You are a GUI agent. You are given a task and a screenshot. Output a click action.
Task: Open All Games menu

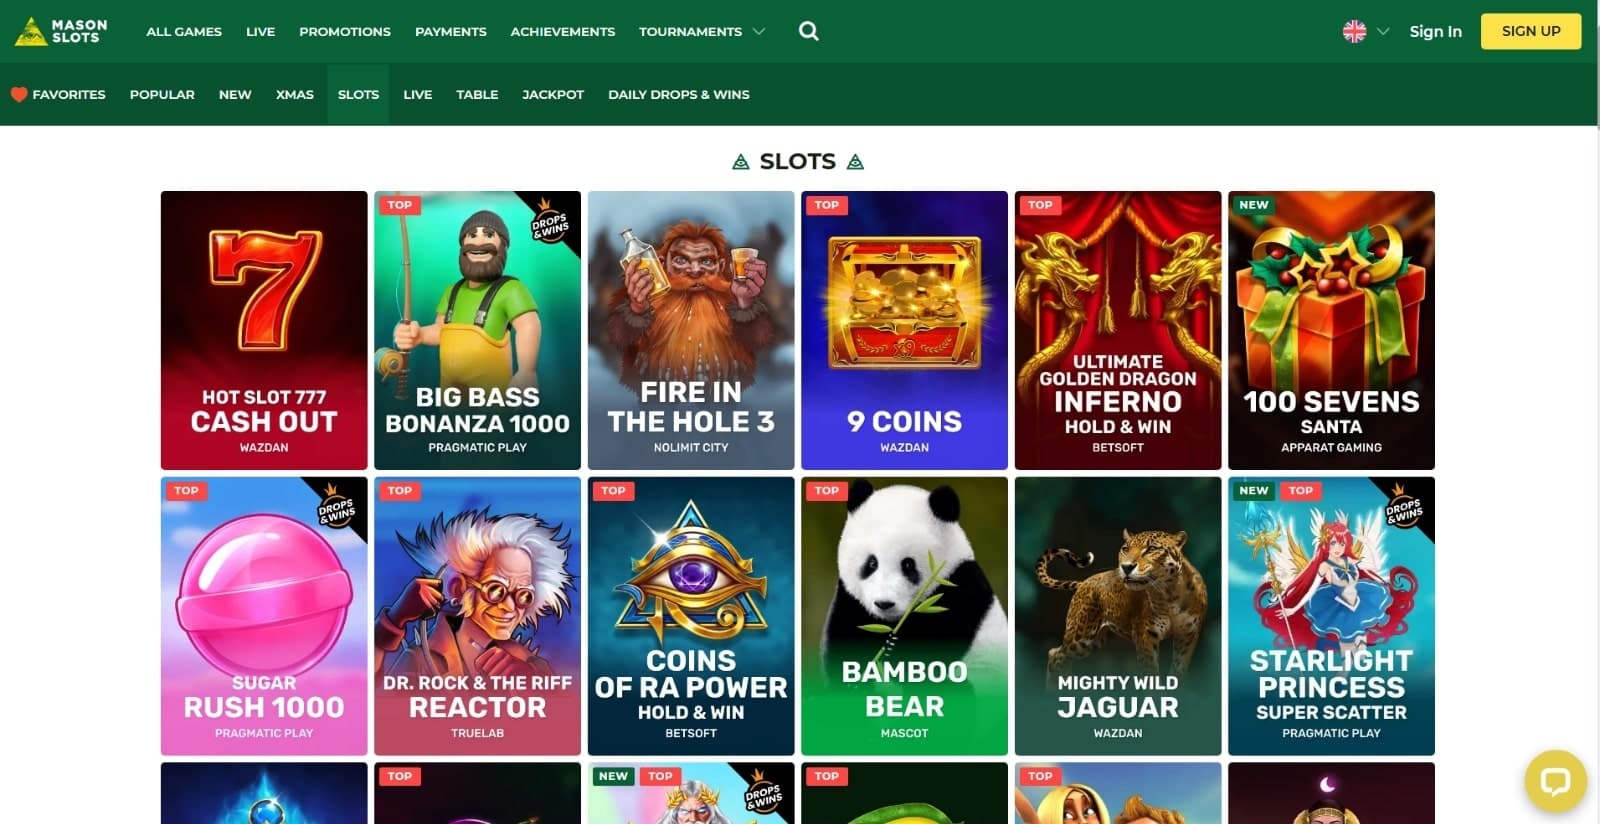(184, 31)
